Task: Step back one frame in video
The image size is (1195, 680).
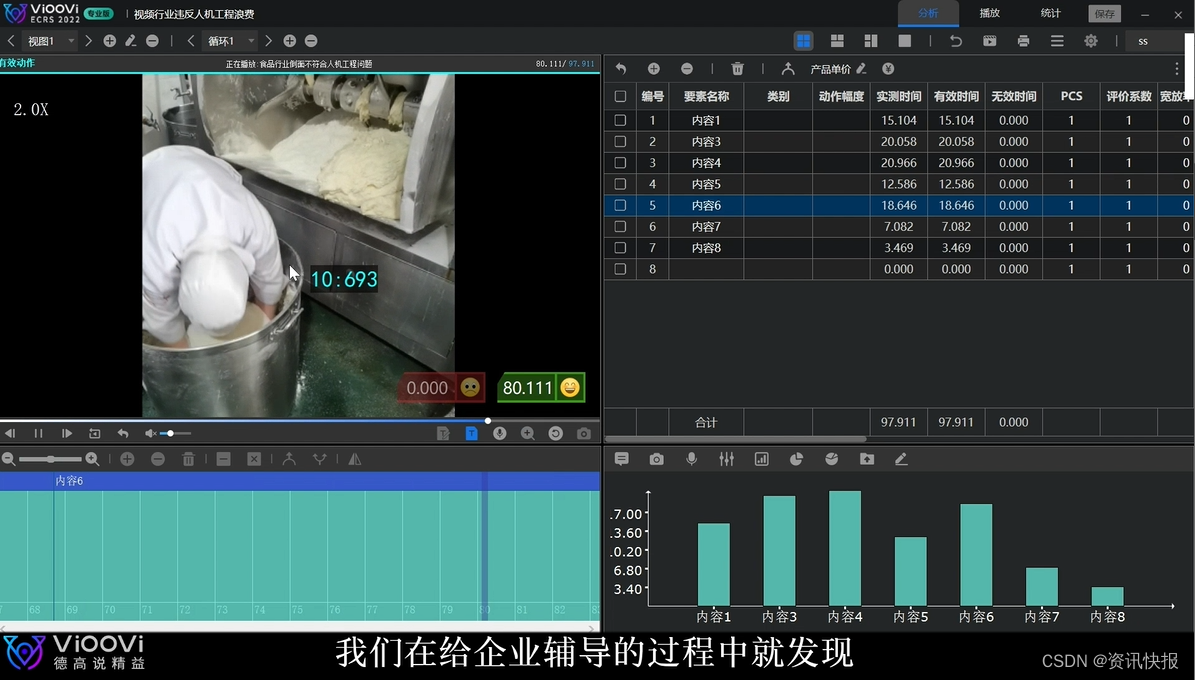Action: point(10,434)
